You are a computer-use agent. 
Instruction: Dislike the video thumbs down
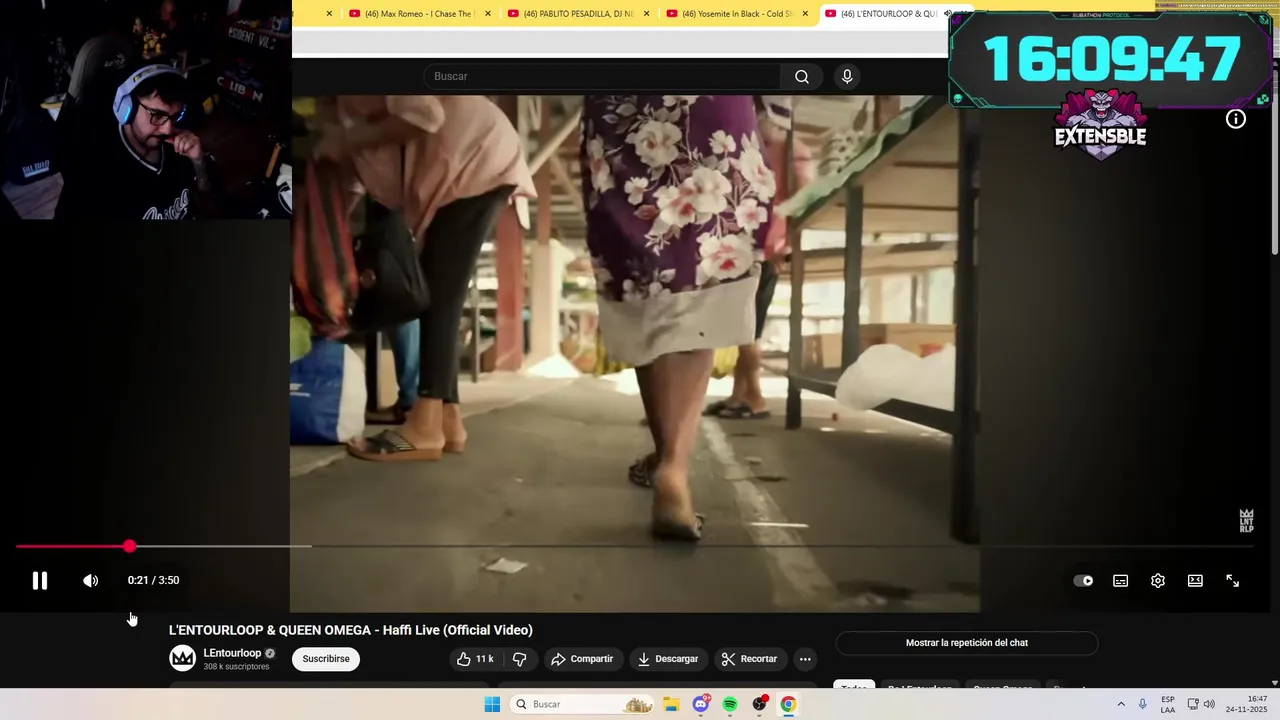(519, 659)
